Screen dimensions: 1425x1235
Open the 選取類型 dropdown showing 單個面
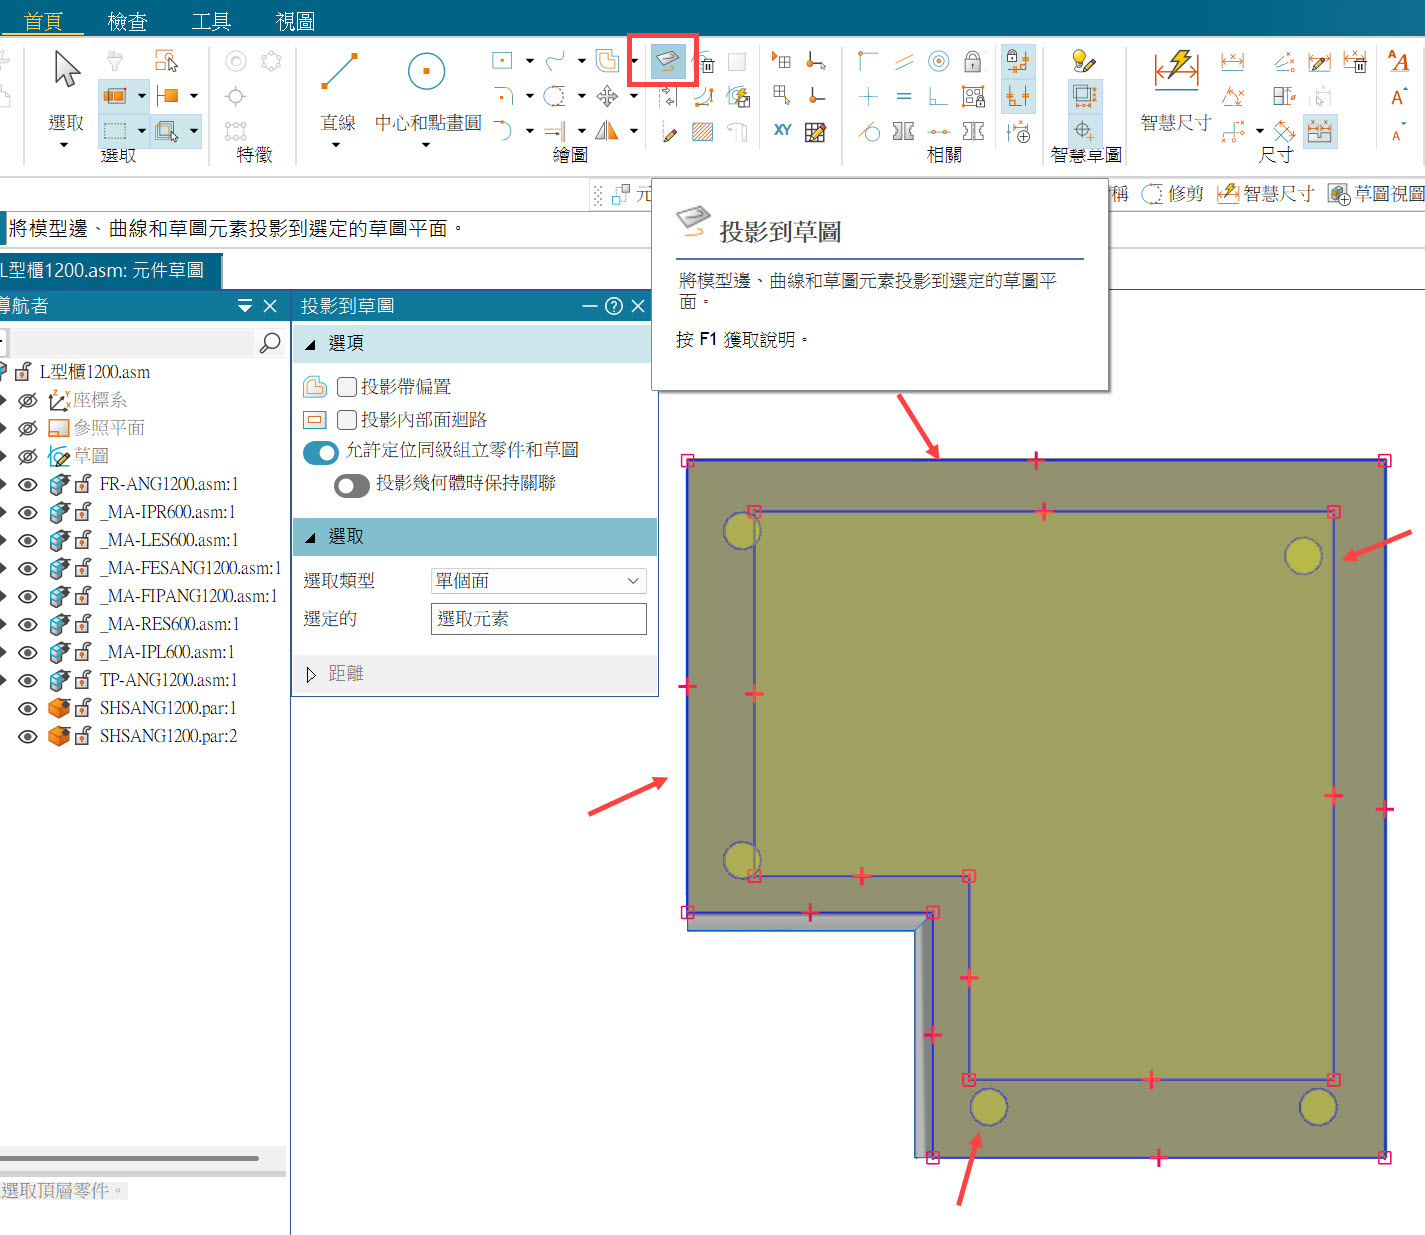pos(538,581)
